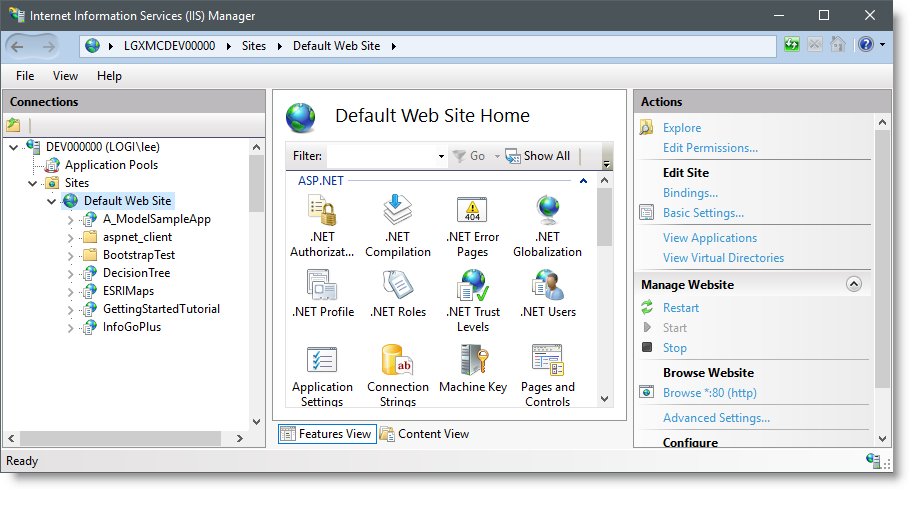Click the feature pane down scroll arrow
909x512 pixels.
pos(604,399)
